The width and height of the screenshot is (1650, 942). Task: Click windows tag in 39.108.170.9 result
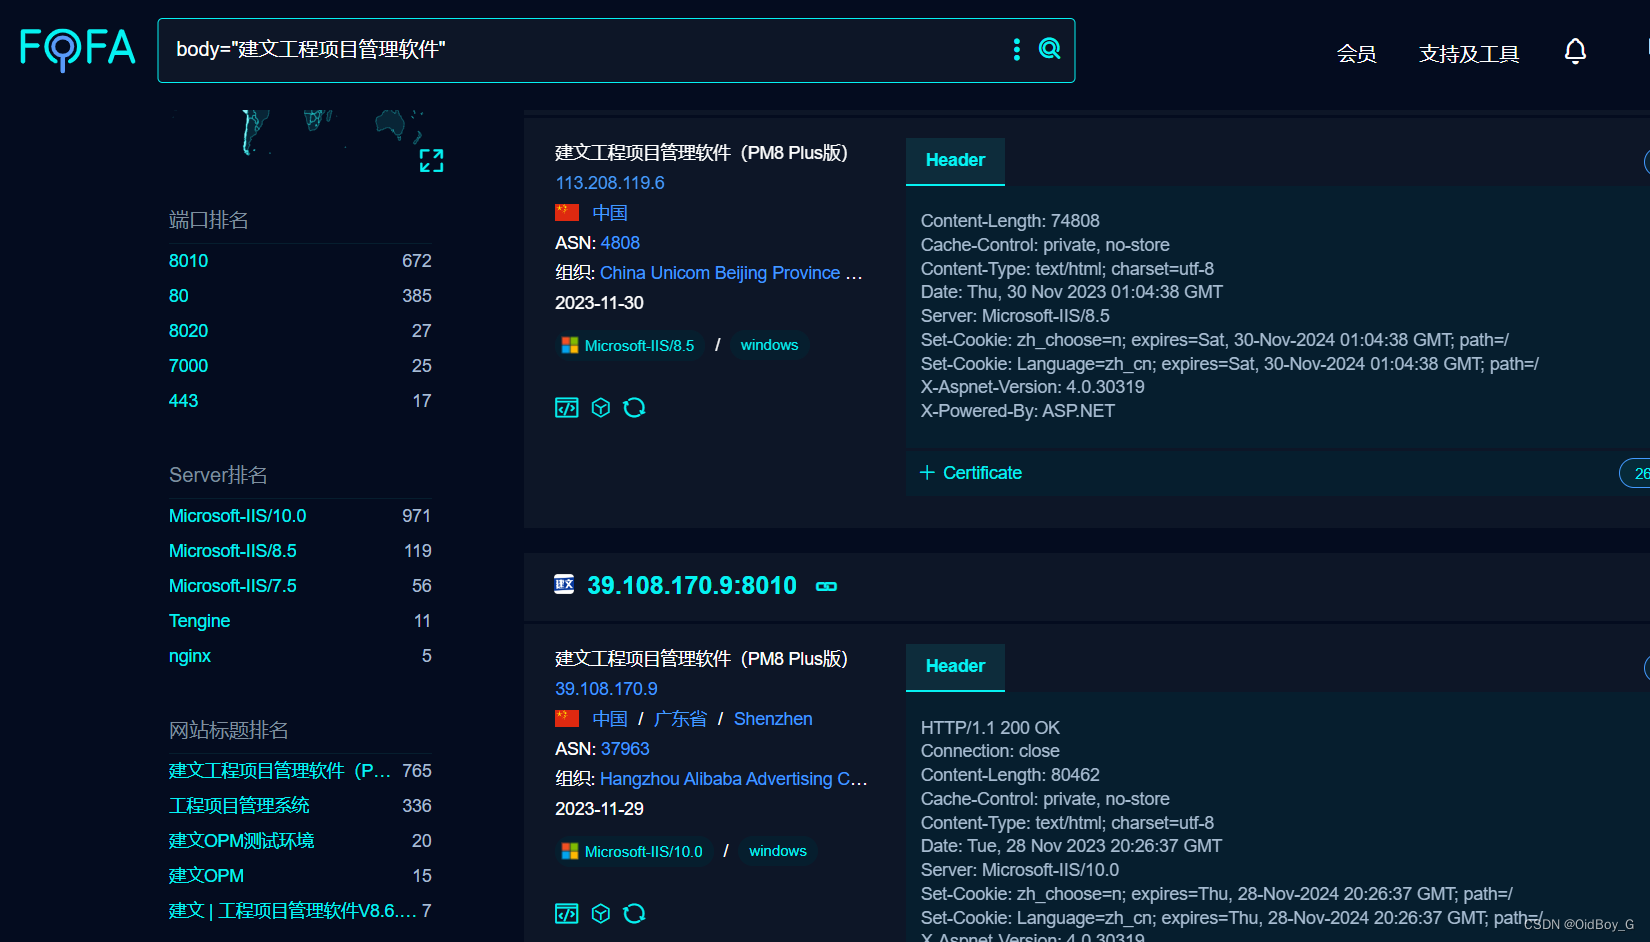click(x=778, y=851)
